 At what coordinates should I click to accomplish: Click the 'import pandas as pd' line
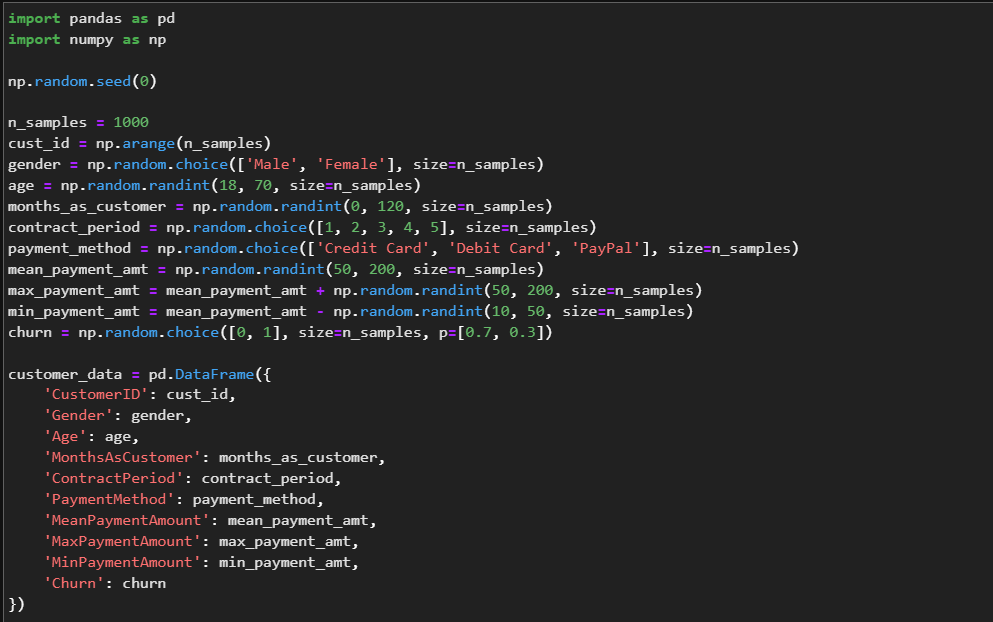coord(91,19)
